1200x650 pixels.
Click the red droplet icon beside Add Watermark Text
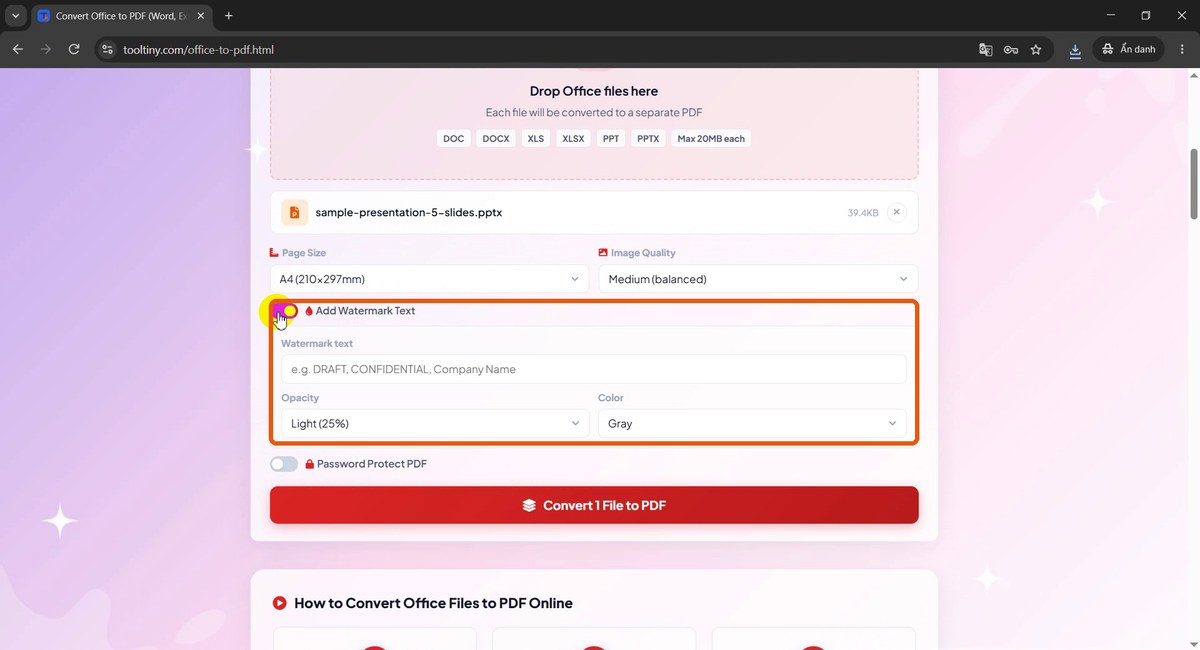[309, 311]
